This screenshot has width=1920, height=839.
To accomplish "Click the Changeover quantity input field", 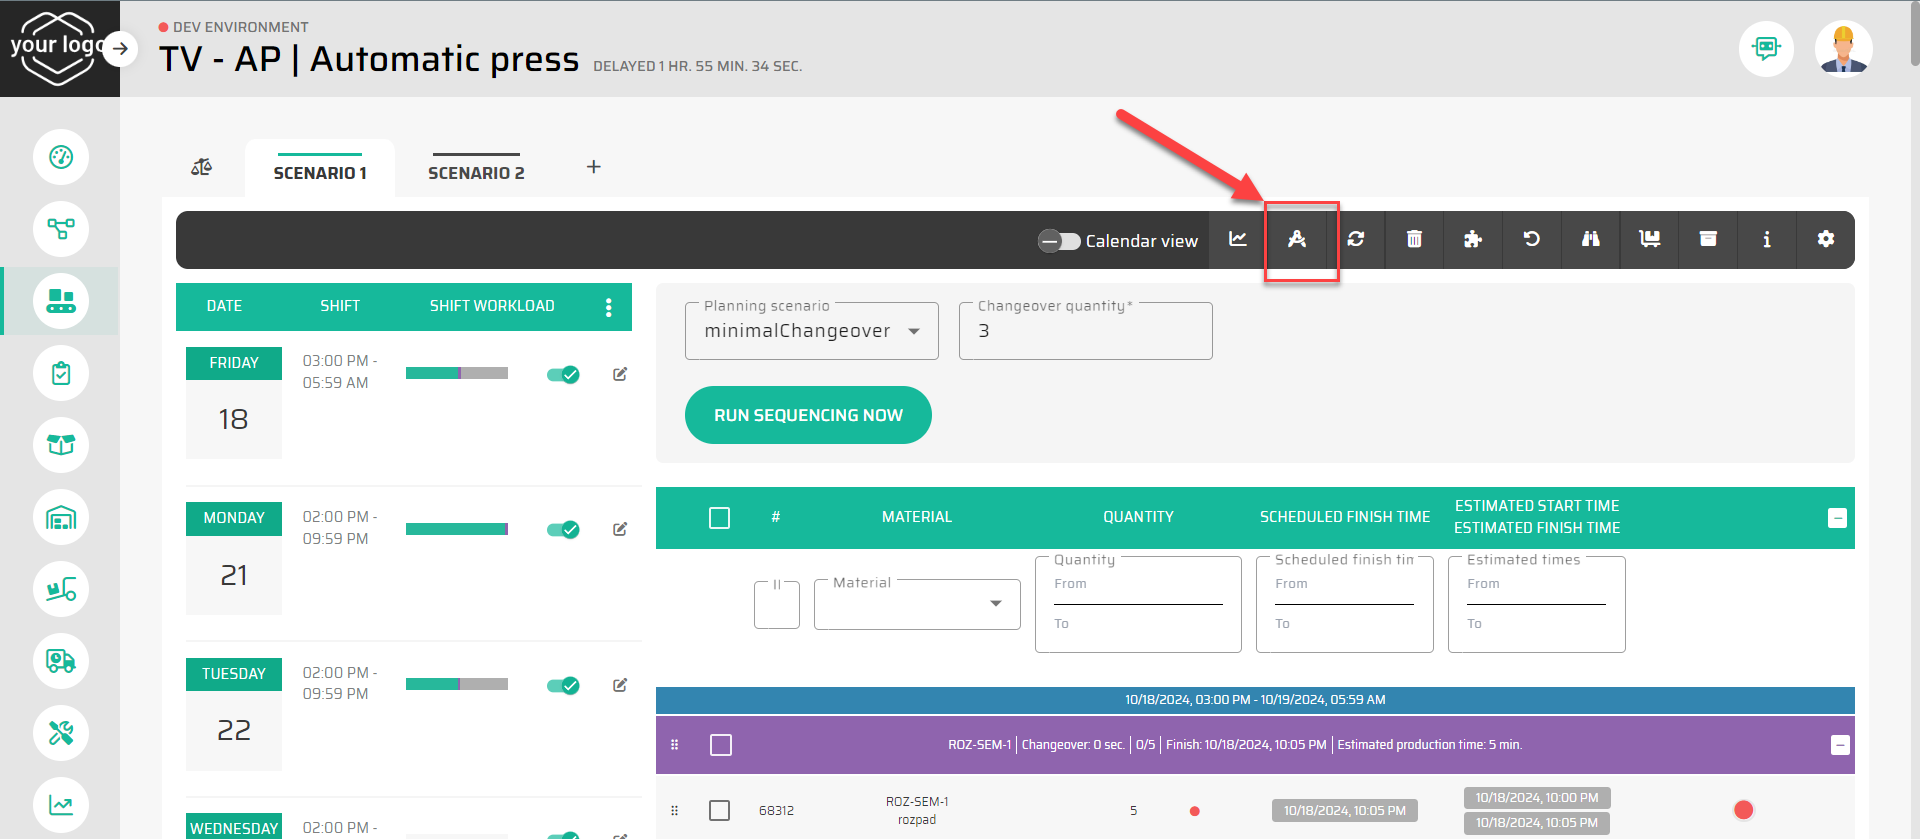I will [1085, 332].
